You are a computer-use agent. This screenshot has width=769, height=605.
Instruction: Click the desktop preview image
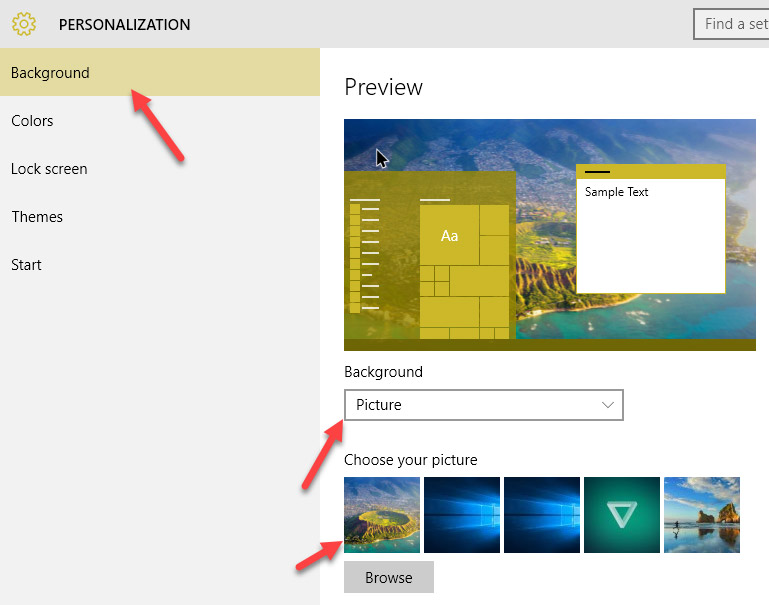click(550, 235)
